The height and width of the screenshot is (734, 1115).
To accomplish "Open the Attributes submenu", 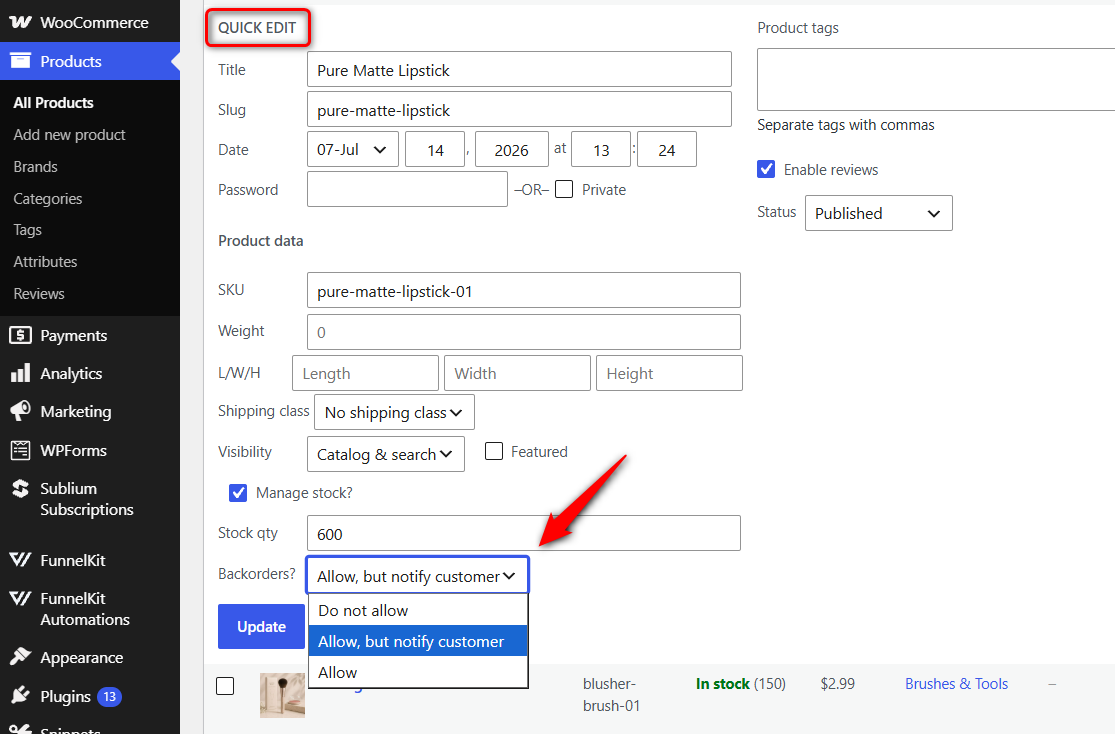I will pos(45,261).
